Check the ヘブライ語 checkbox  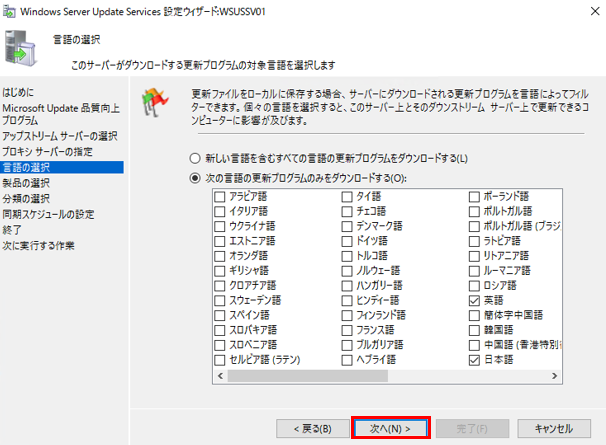point(347,360)
